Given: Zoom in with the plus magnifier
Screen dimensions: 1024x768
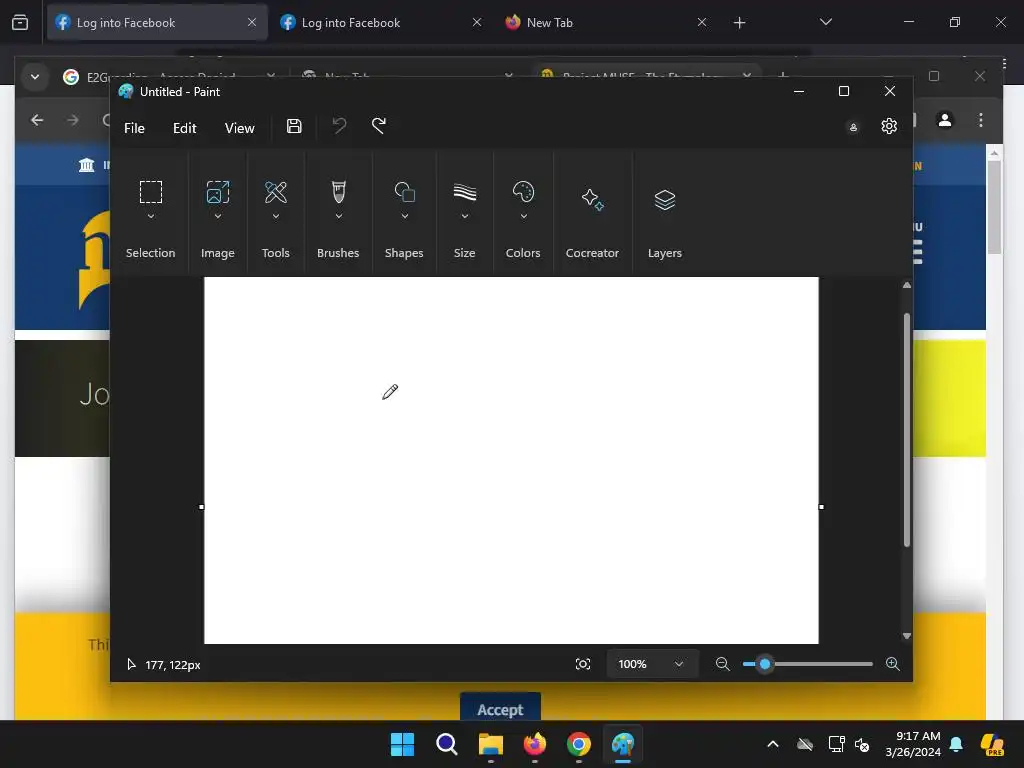Looking at the screenshot, I should (892, 664).
